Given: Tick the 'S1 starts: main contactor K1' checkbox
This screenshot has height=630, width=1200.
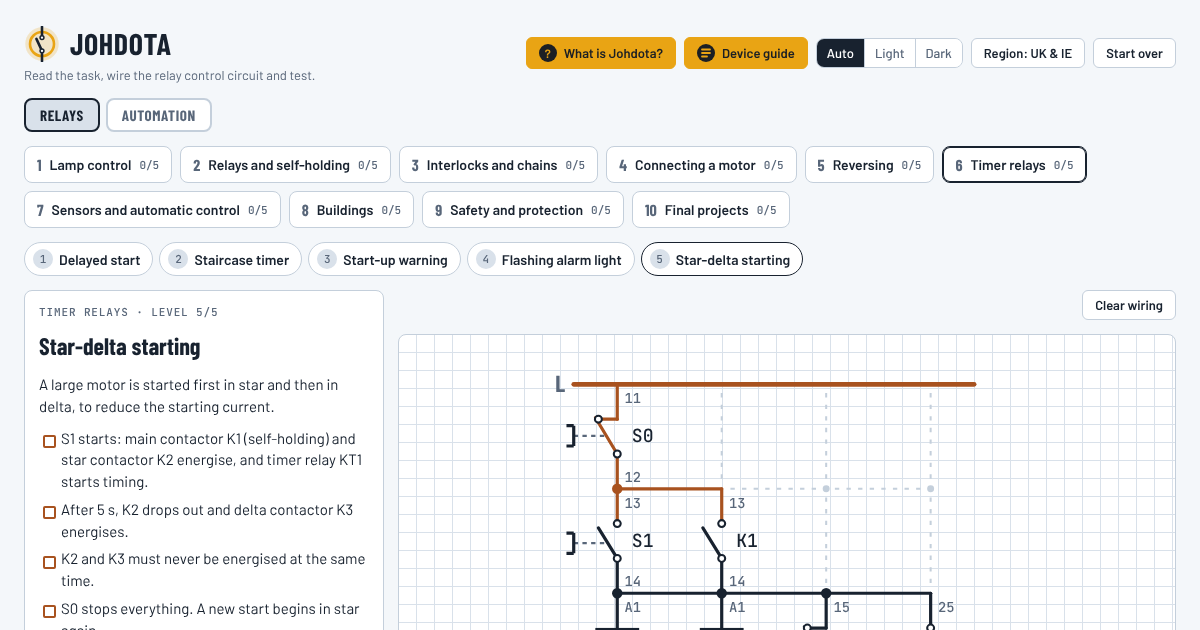Looking at the screenshot, I should click(49, 441).
